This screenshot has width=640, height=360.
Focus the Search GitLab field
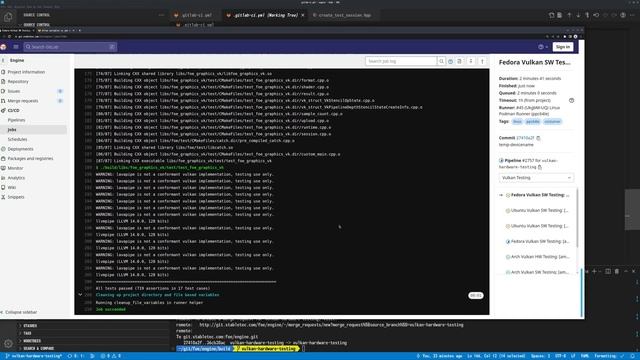pos(70,47)
